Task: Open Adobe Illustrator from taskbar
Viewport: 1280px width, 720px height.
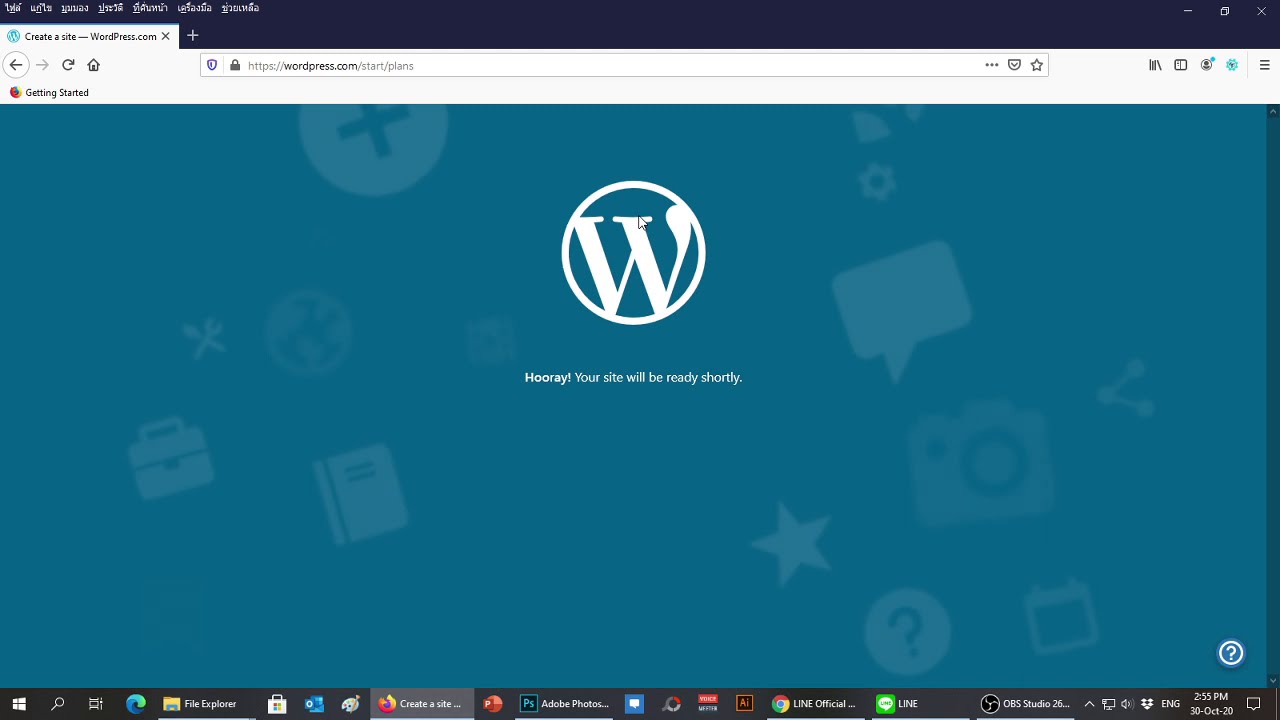Action: click(x=744, y=704)
